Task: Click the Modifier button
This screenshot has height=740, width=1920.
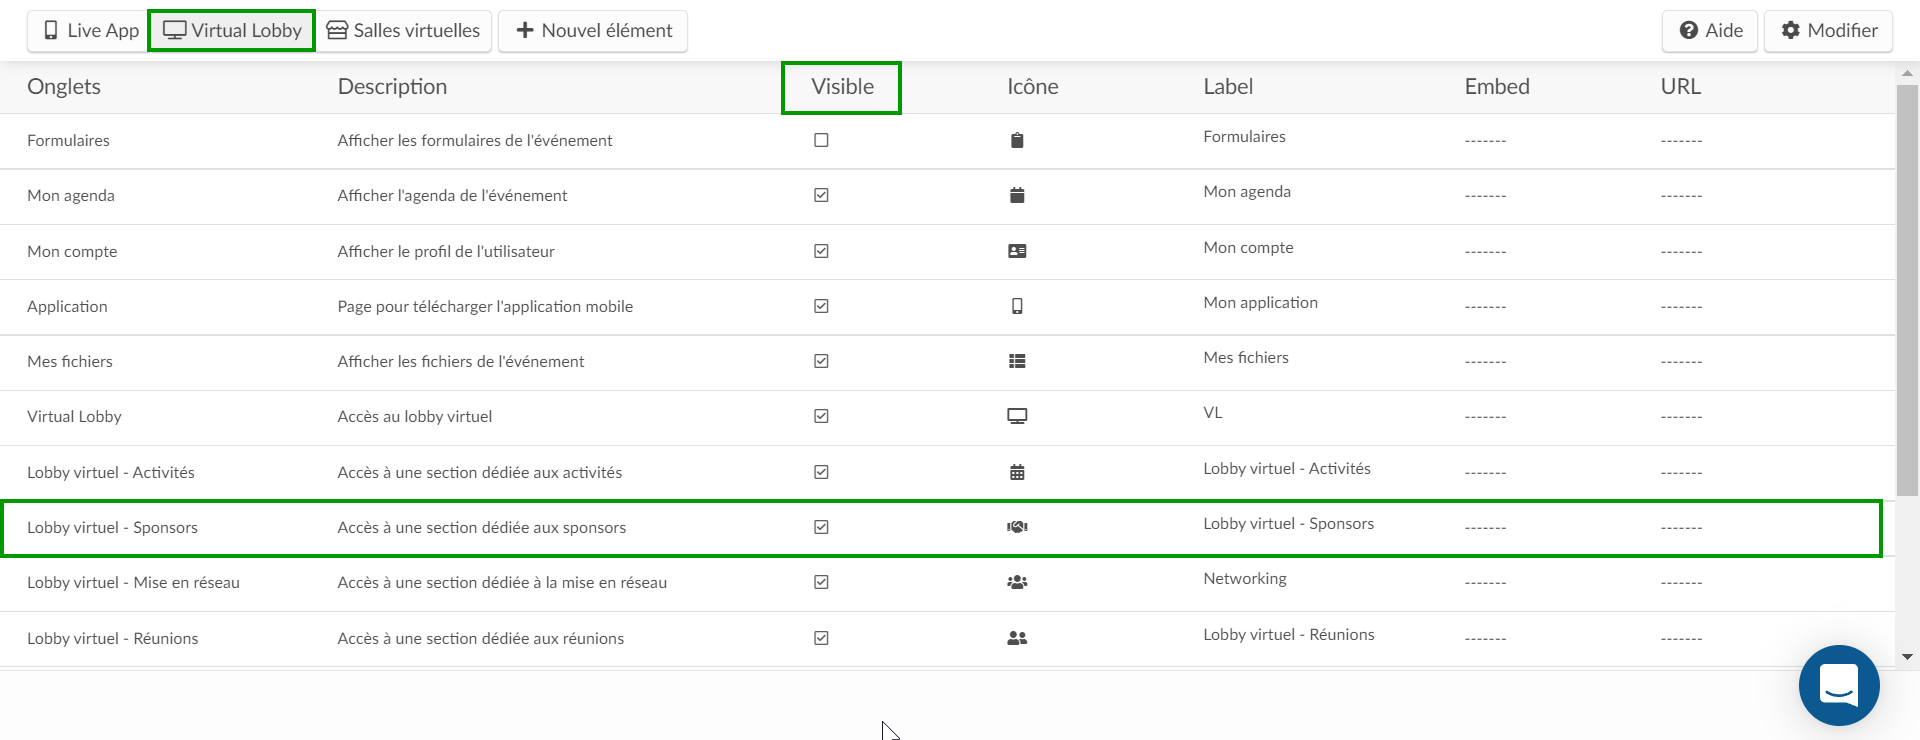Action: (1829, 31)
